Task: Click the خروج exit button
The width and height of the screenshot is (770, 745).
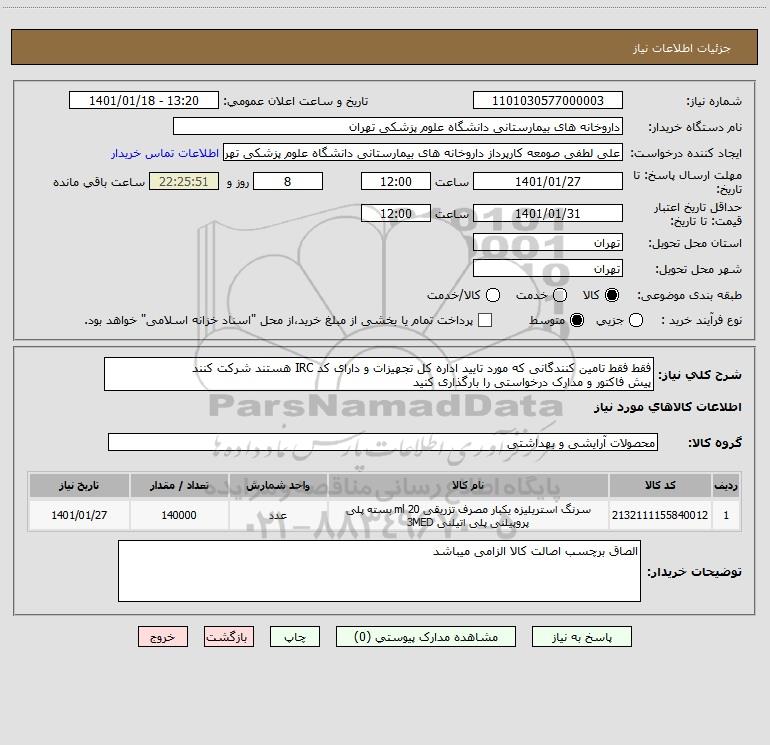Action: (163, 637)
